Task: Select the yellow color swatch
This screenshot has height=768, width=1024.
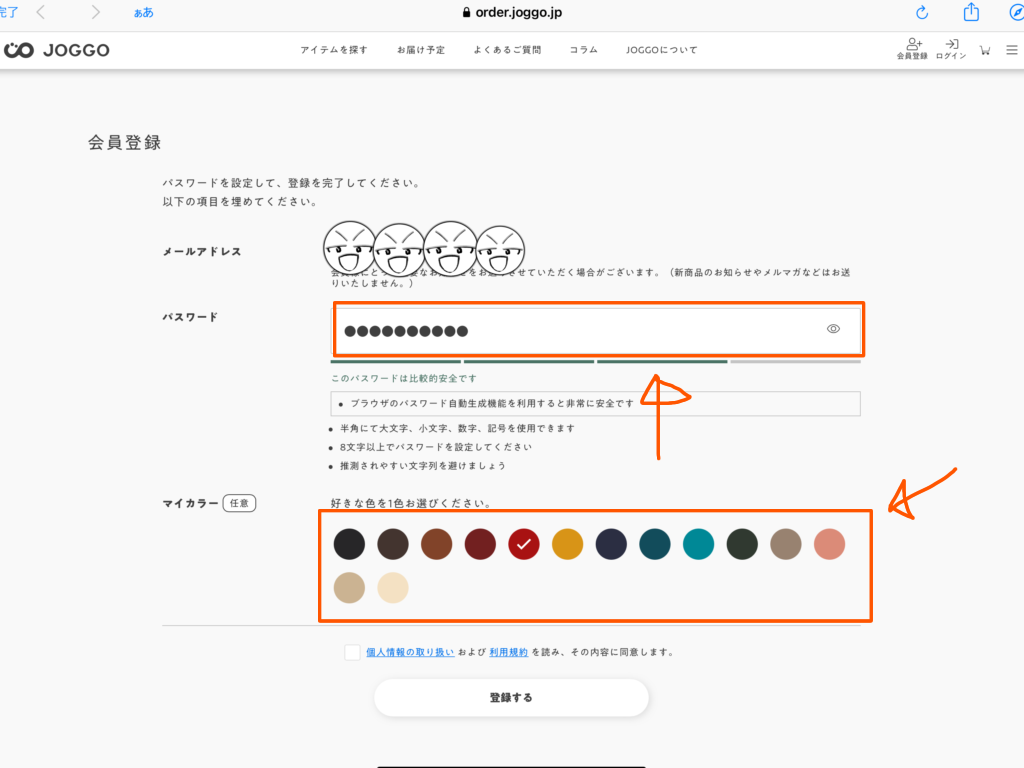Action: 567,544
